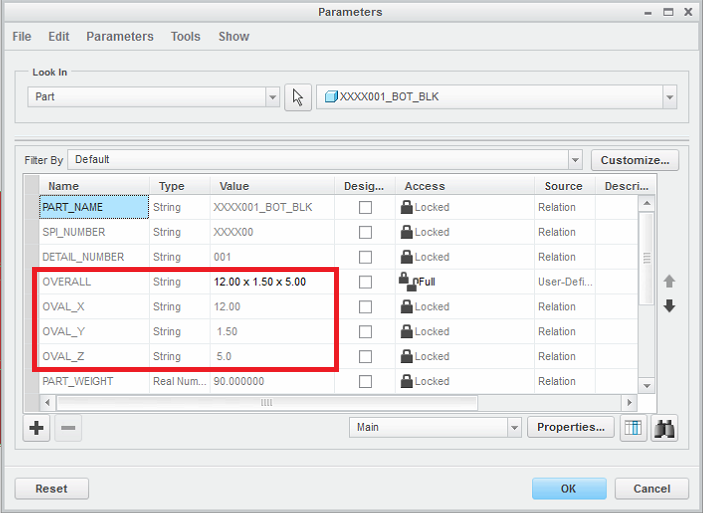The height and width of the screenshot is (513, 703).
Task: Click lock icon in SPI_NUMBER row
Action: click(x=406, y=232)
